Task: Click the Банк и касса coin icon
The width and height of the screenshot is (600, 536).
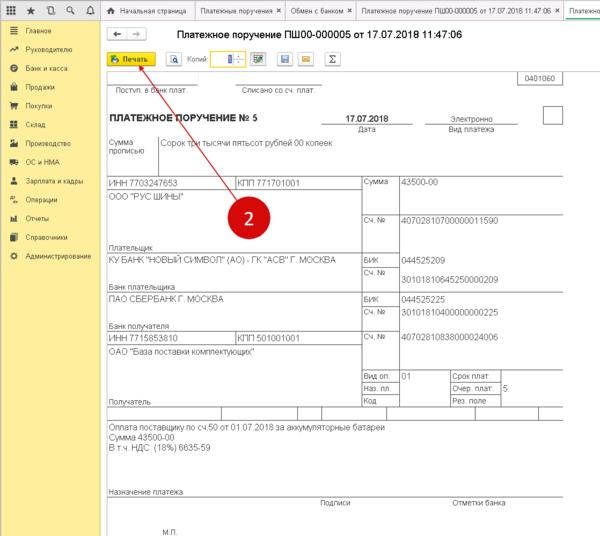Action: 14,68
